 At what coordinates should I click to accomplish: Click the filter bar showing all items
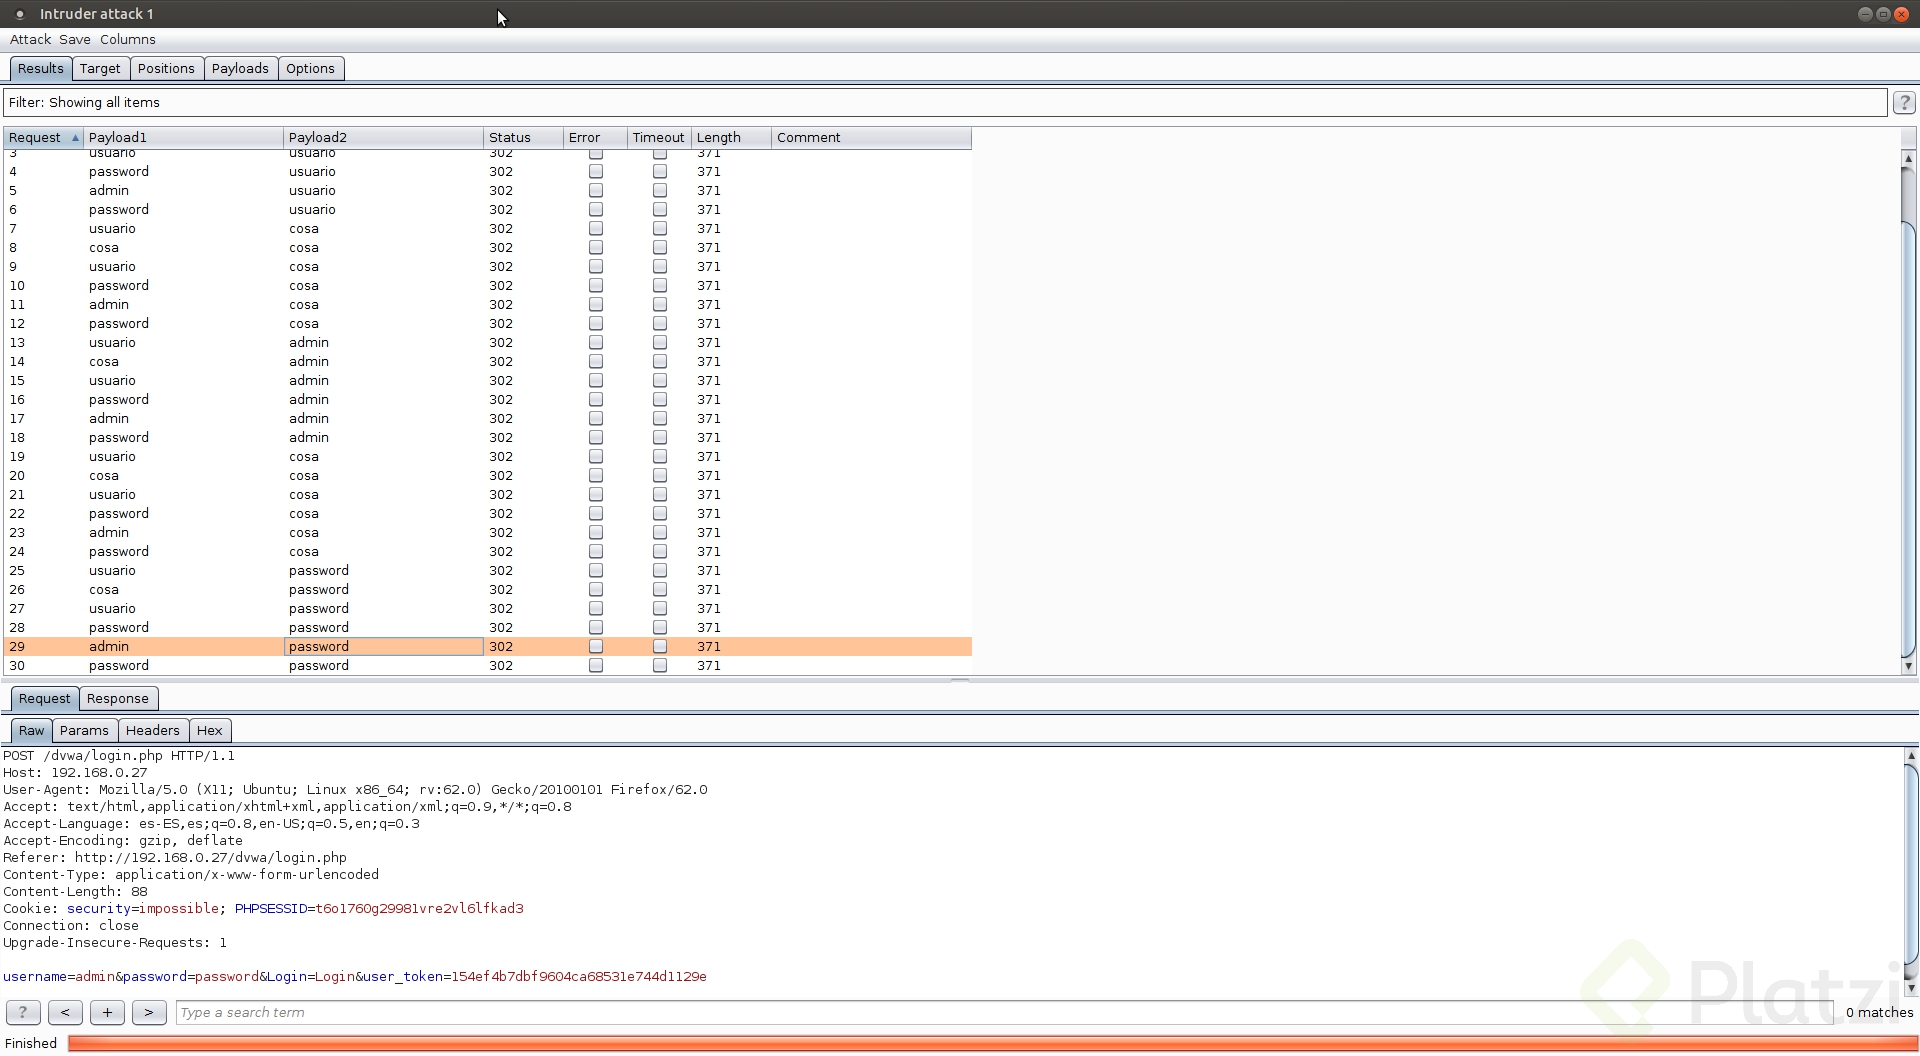coord(945,103)
